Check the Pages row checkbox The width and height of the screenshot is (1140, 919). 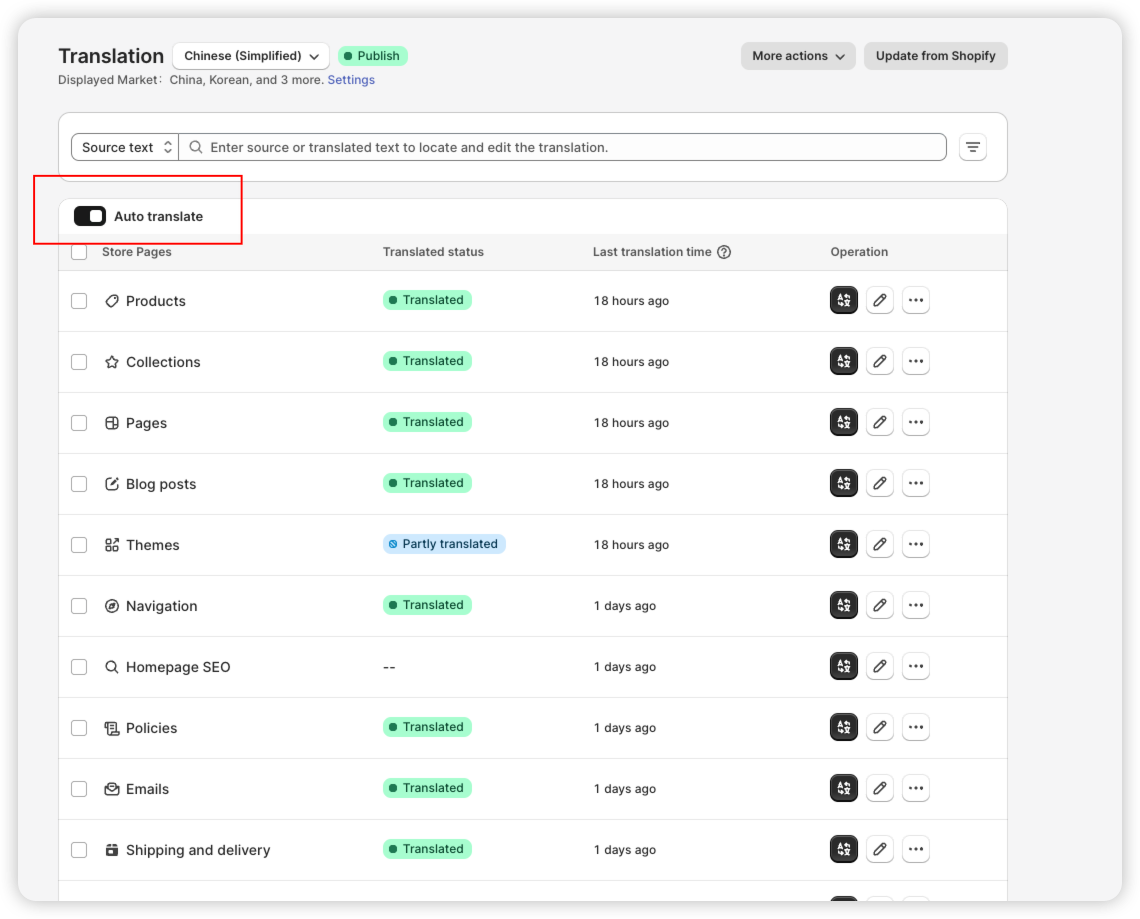pyautogui.click(x=79, y=423)
